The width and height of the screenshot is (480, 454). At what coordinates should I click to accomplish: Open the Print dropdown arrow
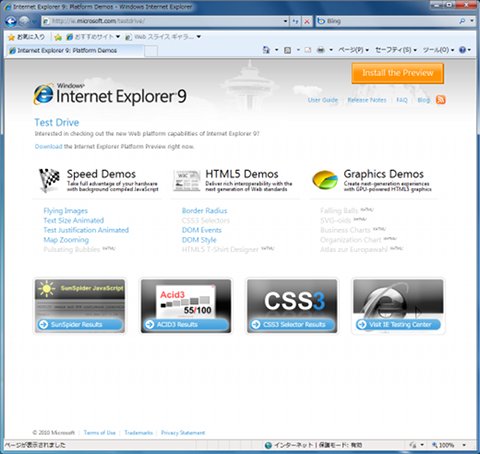(331, 50)
